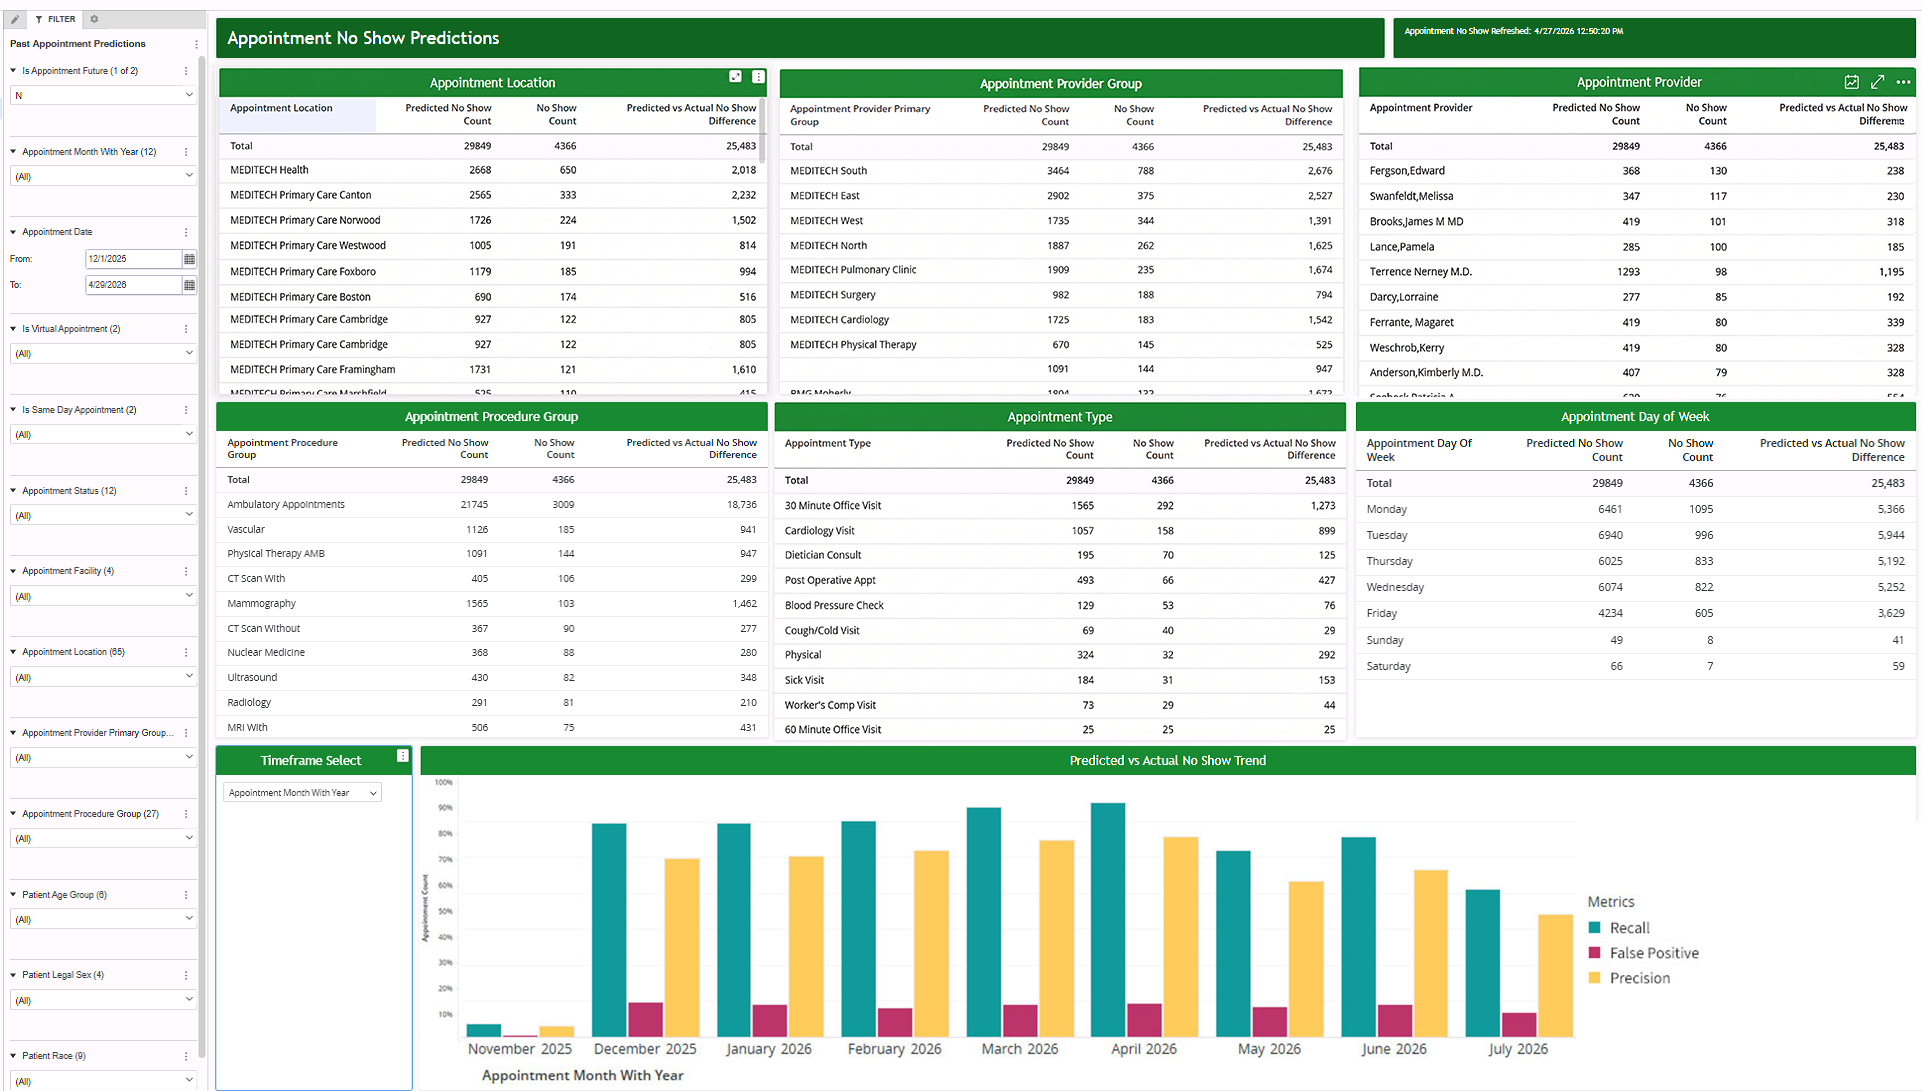1922x1091 pixels.
Task: Open Appointment Status (All) dropdown
Action: click(103, 515)
